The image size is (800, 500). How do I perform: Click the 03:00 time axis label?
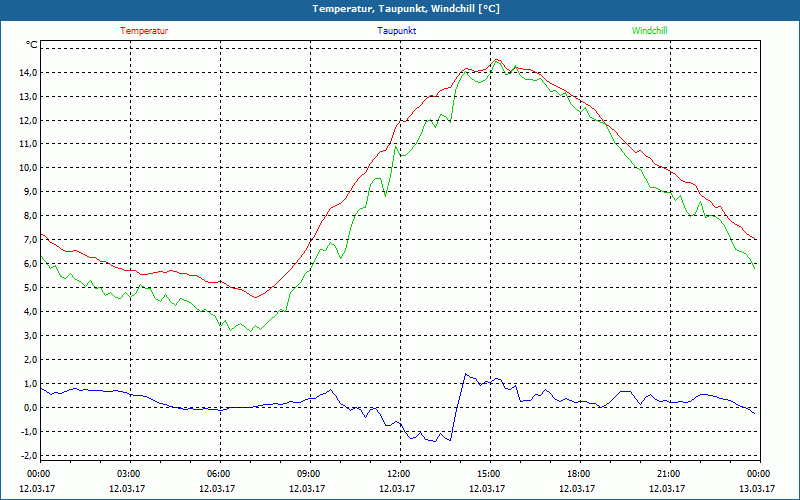130,474
